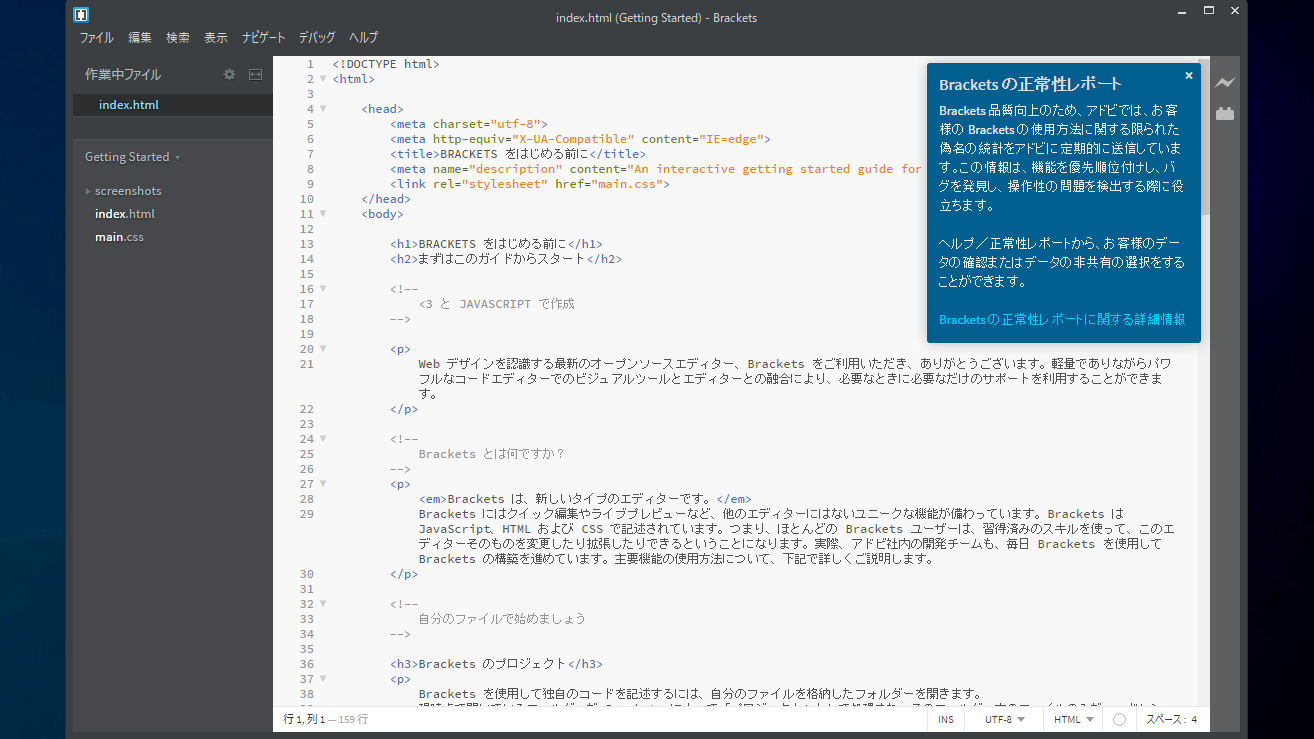Open index.html in project tree
The height and width of the screenshot is (739, 1314).
point(125,214)
